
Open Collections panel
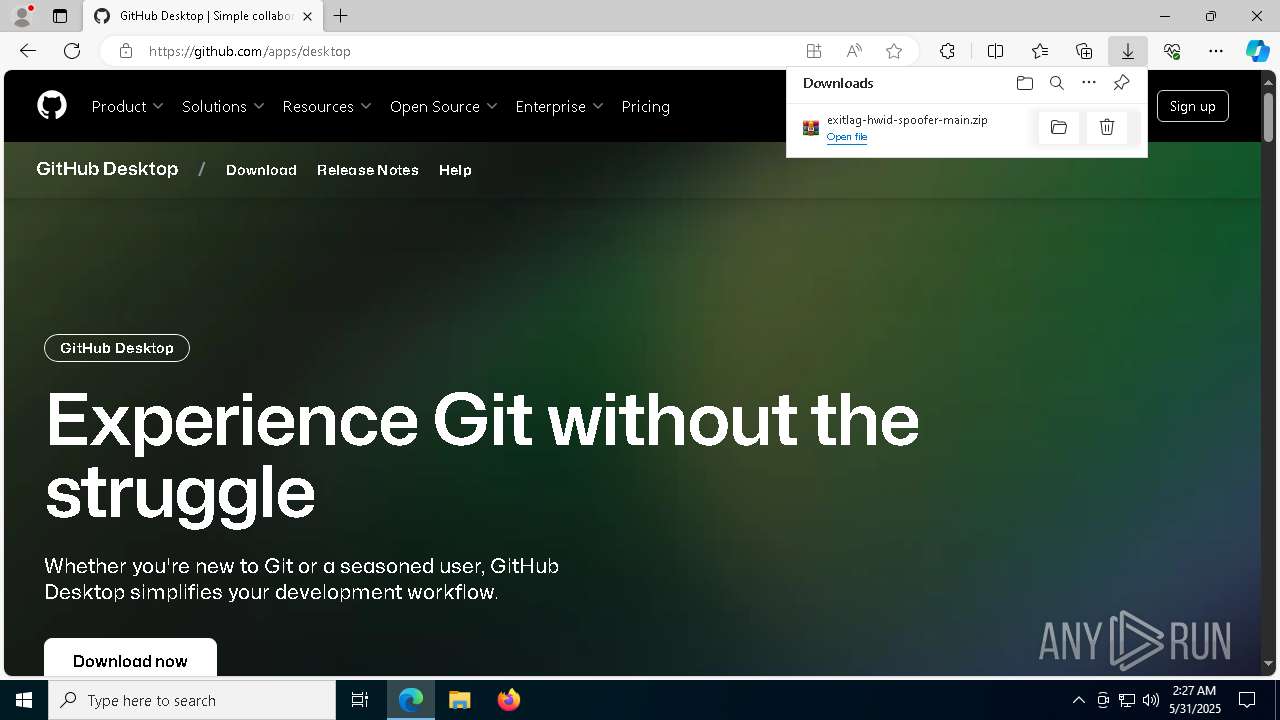click(x=1084, y=51)
